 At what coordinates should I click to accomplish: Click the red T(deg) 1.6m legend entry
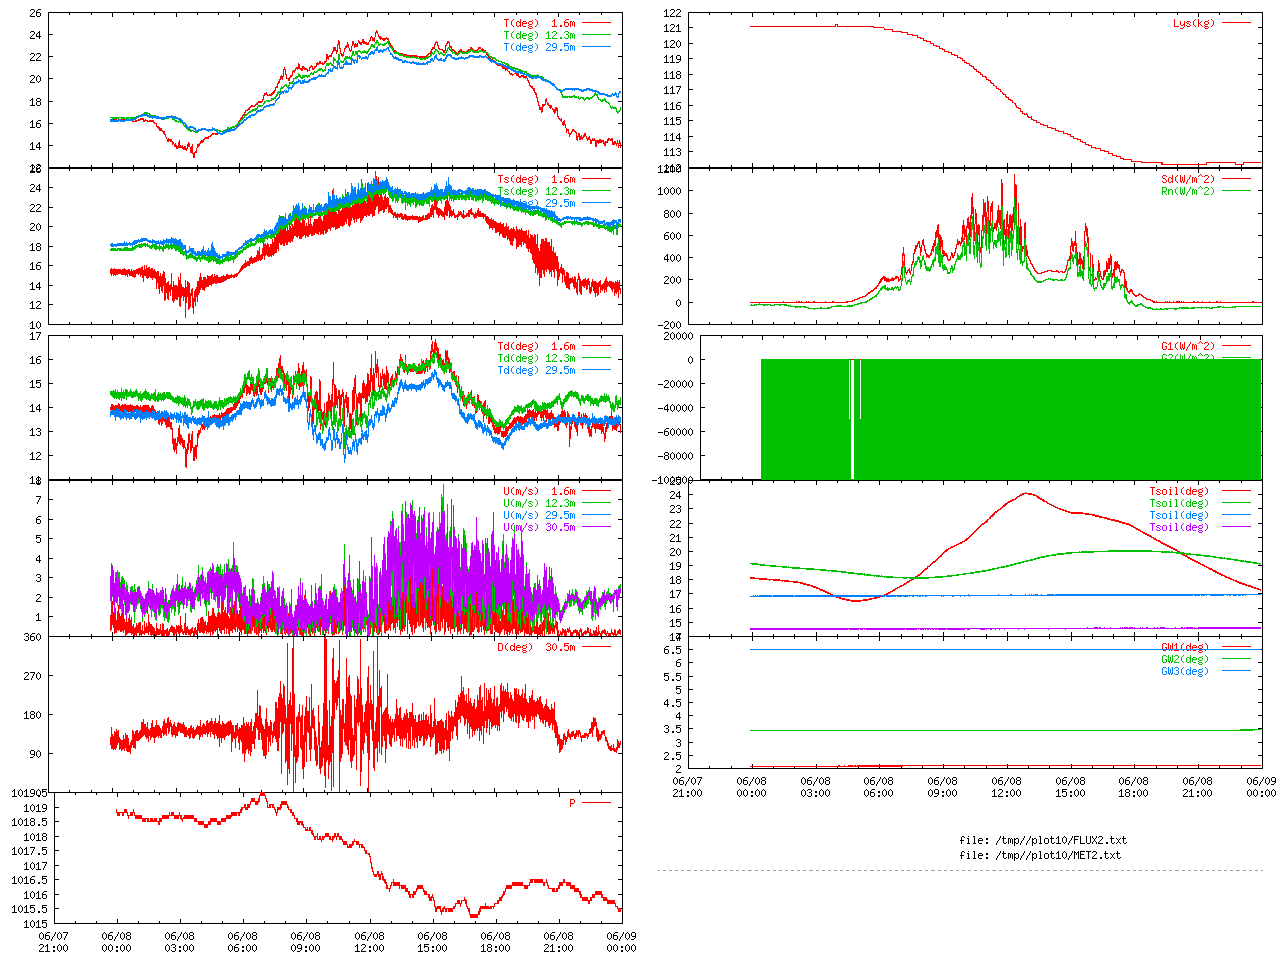[x=539, y=23]
